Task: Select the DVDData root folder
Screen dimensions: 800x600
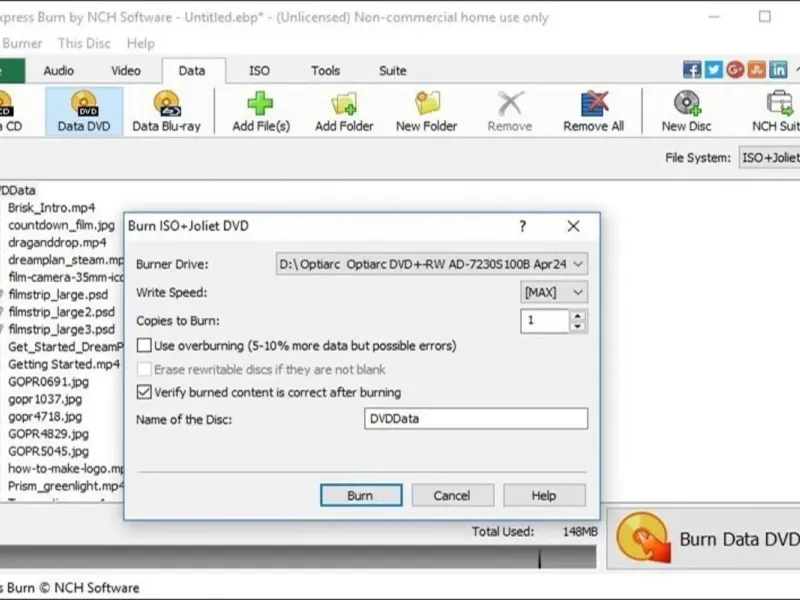Action: coord(18,190)
